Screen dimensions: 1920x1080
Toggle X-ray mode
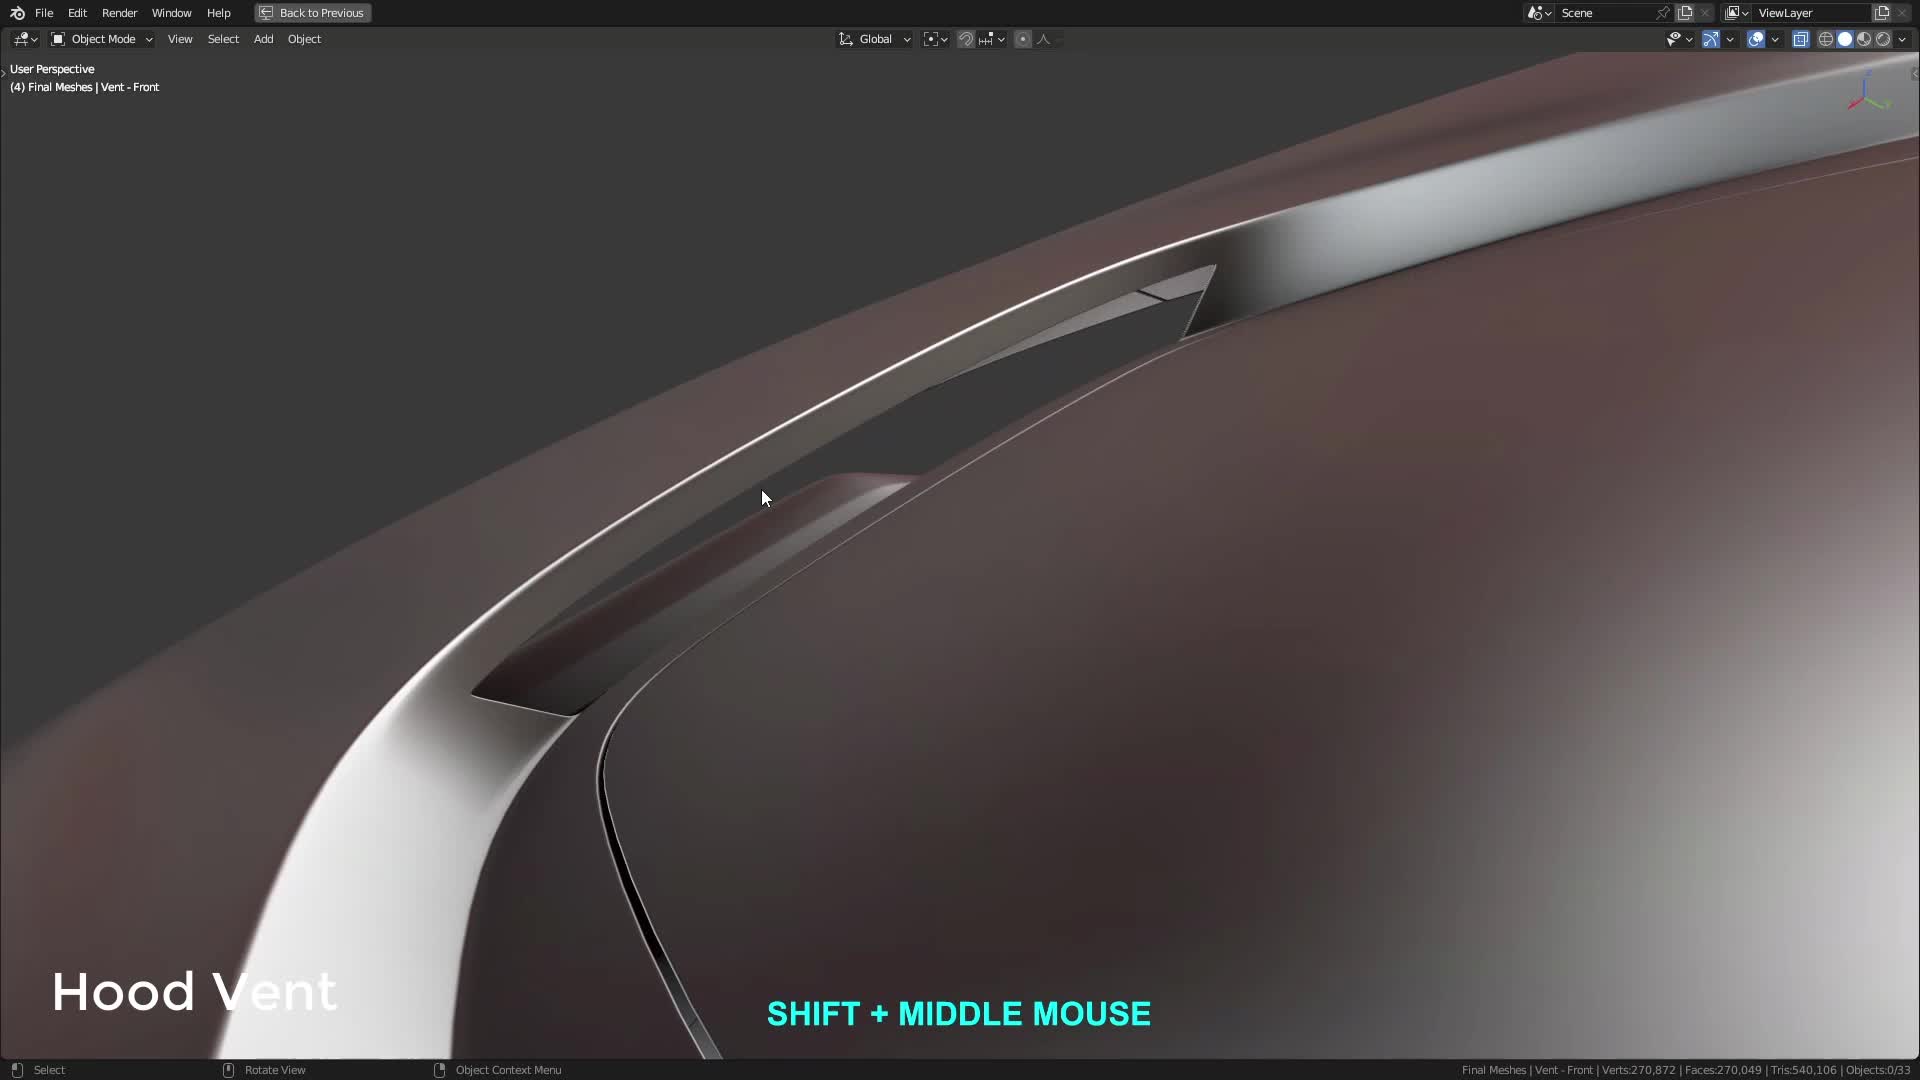tap(1801, 39)
